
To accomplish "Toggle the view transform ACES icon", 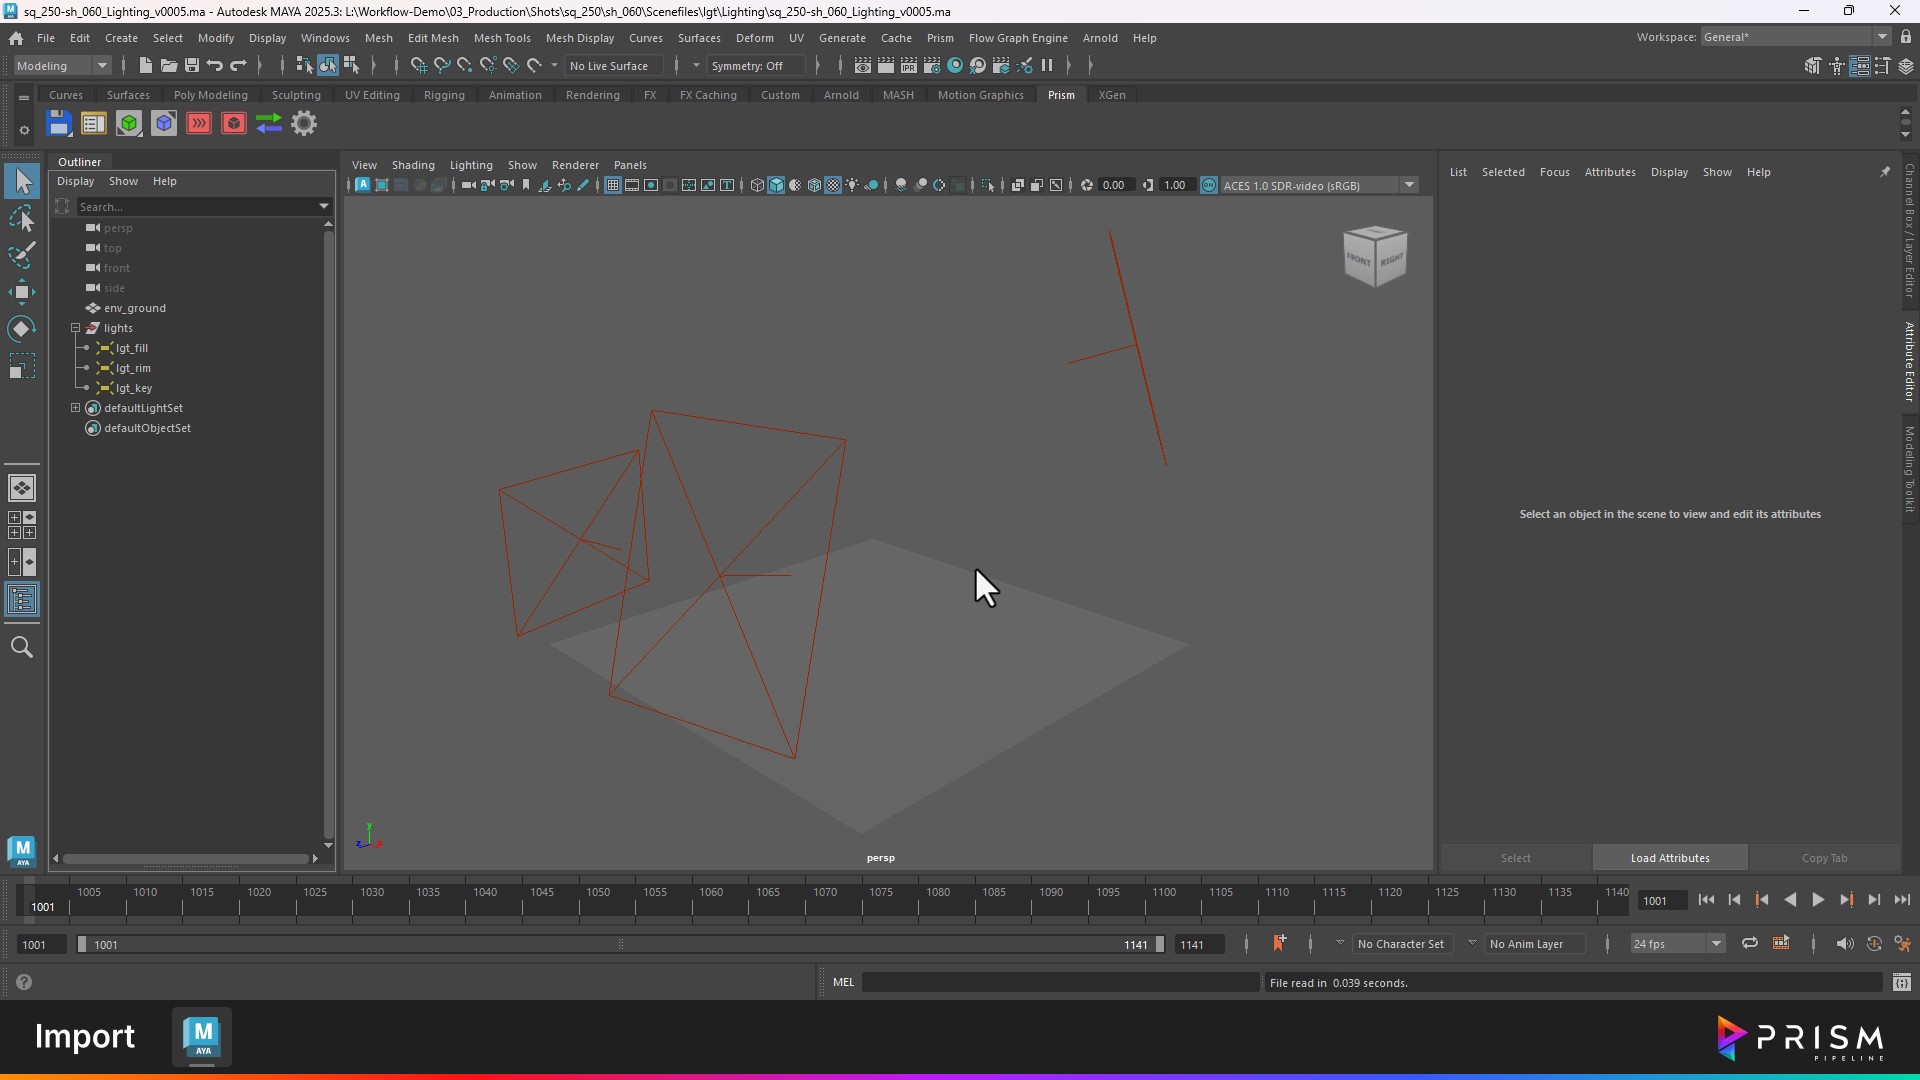I will pos(1209,186).
